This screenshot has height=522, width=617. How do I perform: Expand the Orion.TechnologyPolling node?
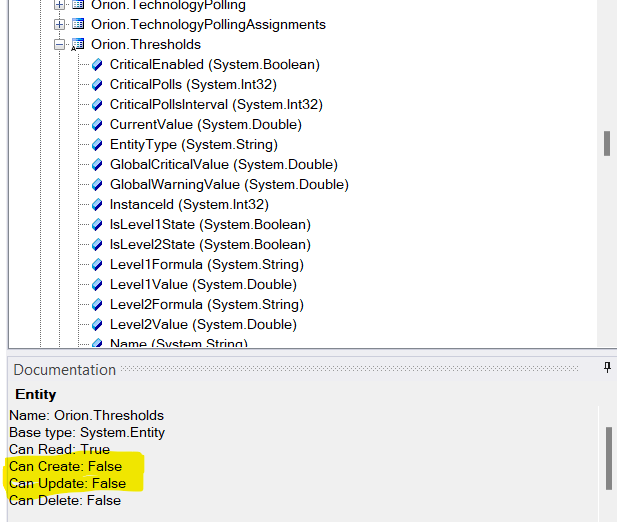click(x=59, y=5)
